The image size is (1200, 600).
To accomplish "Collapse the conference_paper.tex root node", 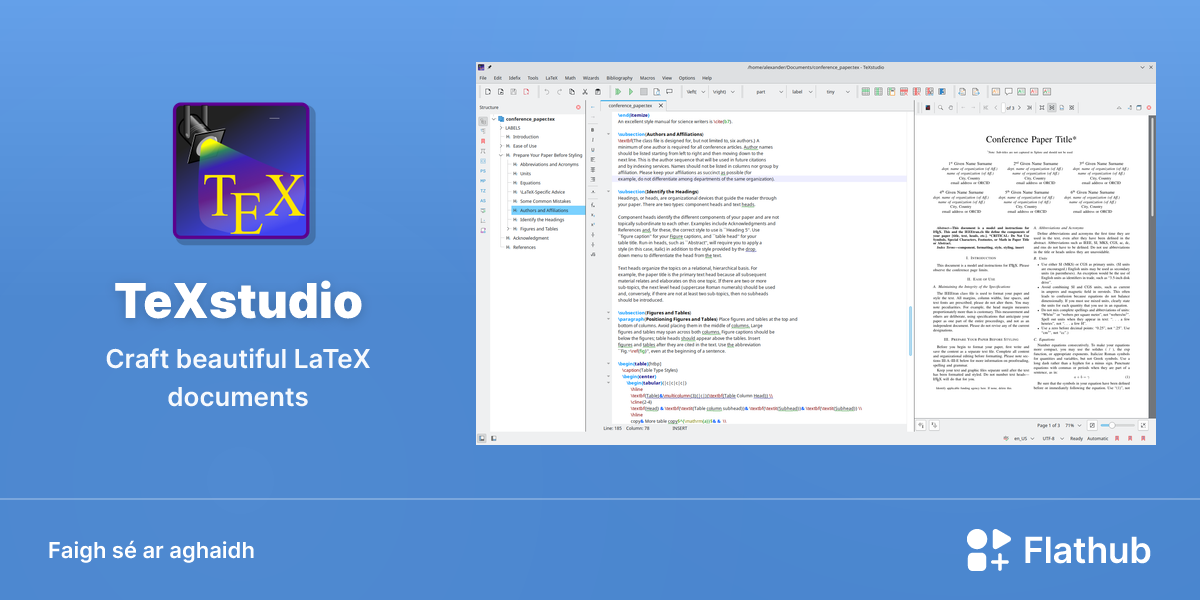I will tap(494, 119).
